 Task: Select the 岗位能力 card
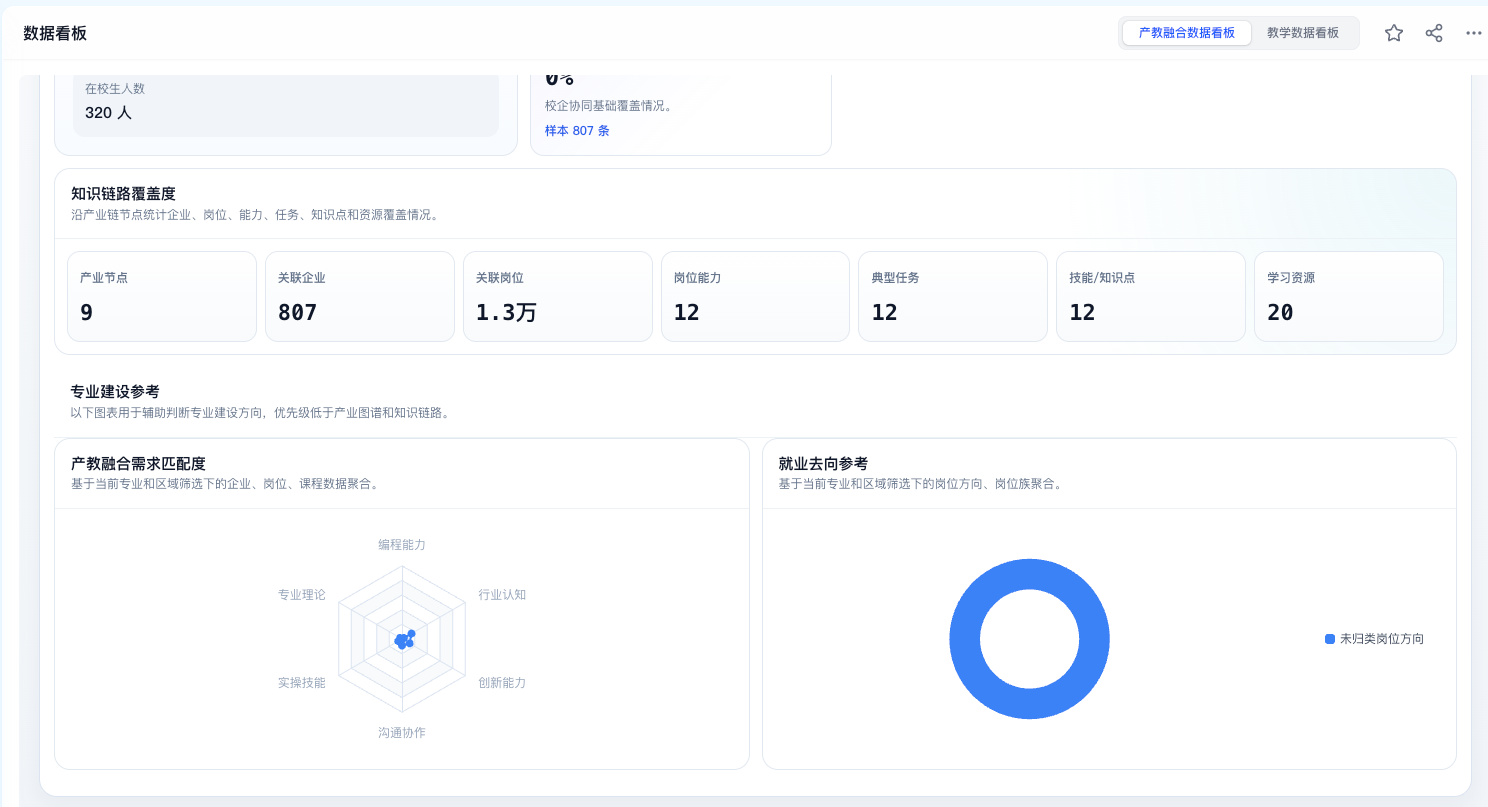[x=756, y=297]
